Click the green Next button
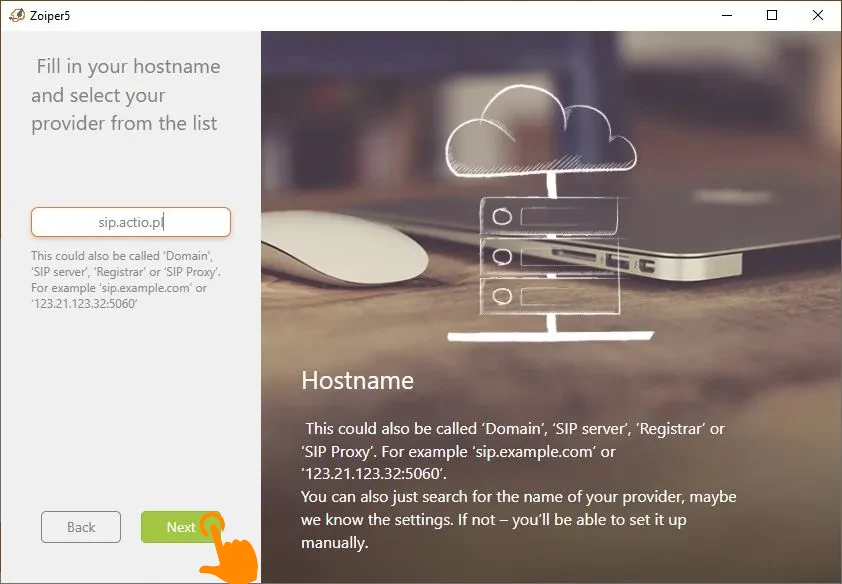842x584 pixels. click(181, 527)
